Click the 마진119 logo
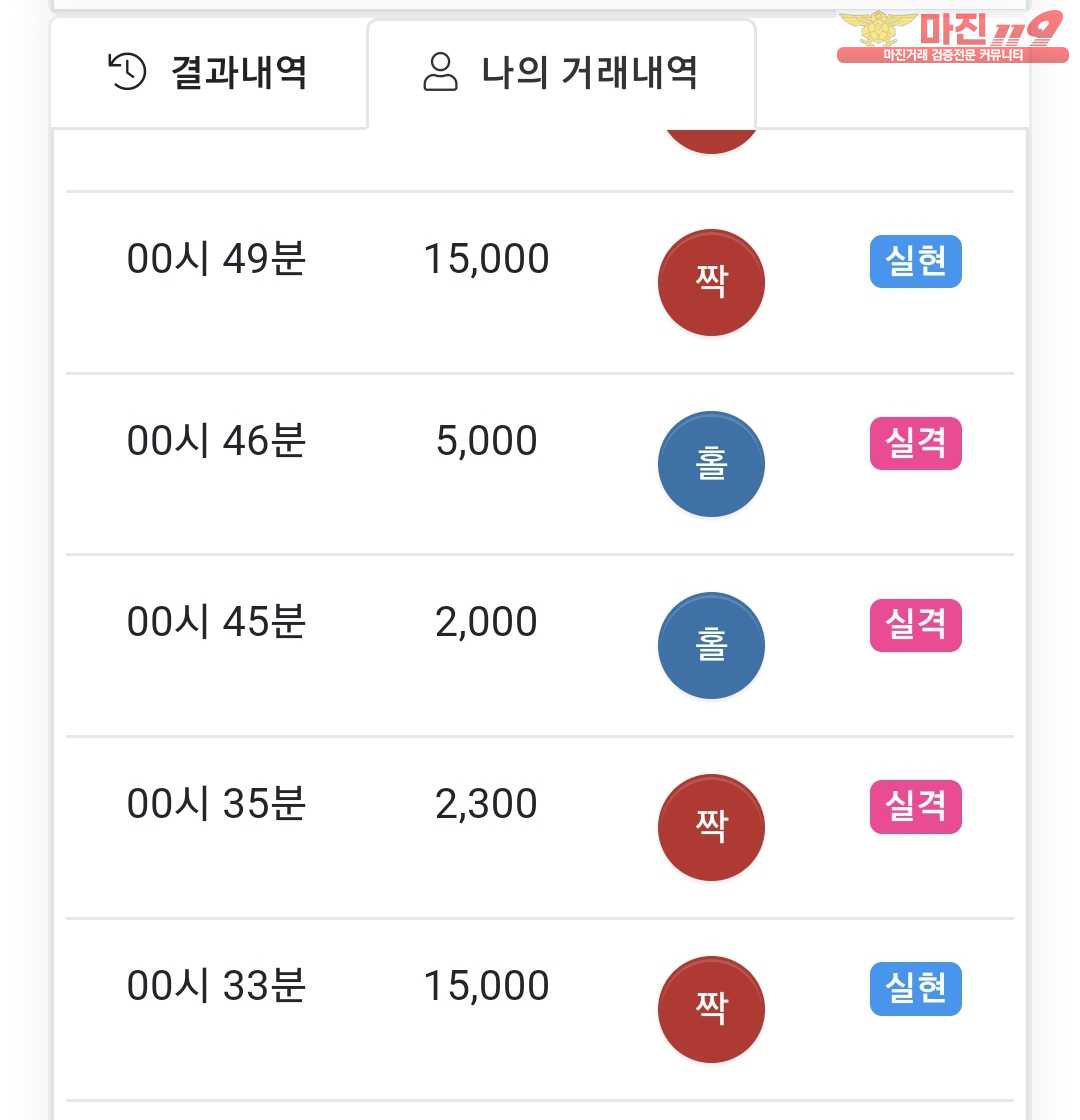 [951, 37]
